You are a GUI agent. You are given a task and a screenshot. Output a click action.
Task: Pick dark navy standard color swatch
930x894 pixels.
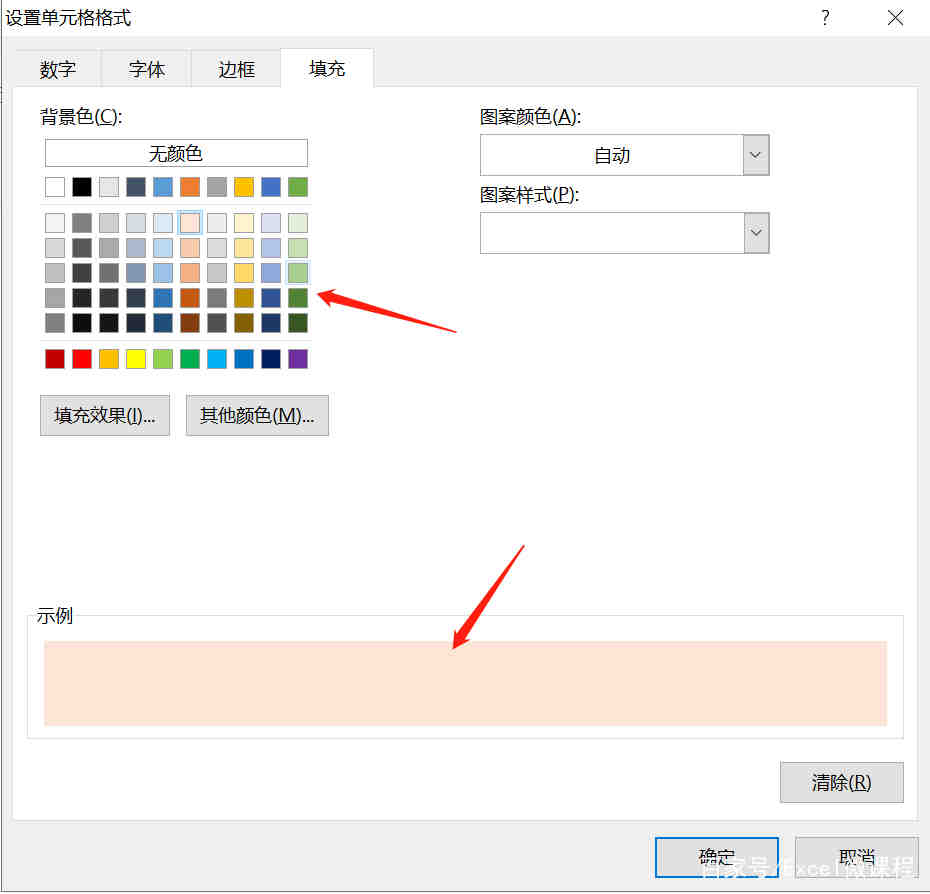(x=271, y=359)
